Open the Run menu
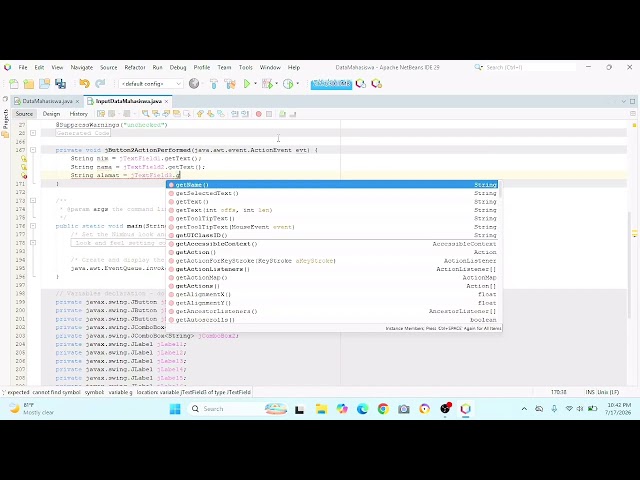Screen dimensions: 640x480 pyautogui.click(x=157, y=67)
